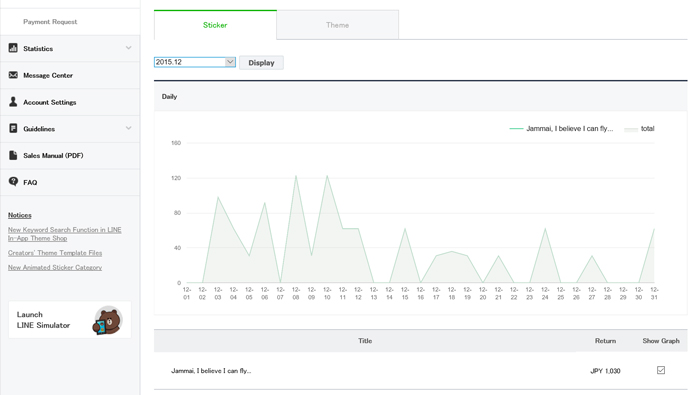Click the Message Center envelope icon
696x395 pixels.
13,75
